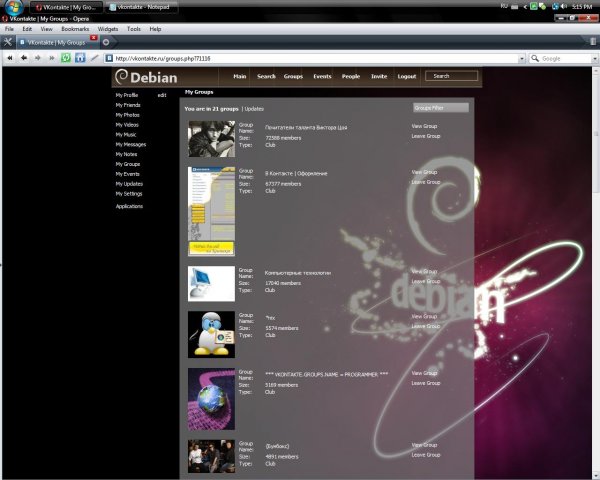This screenshot has height=480, width=600.
Task: Click Logout in site header
Action: click(406, 76)
